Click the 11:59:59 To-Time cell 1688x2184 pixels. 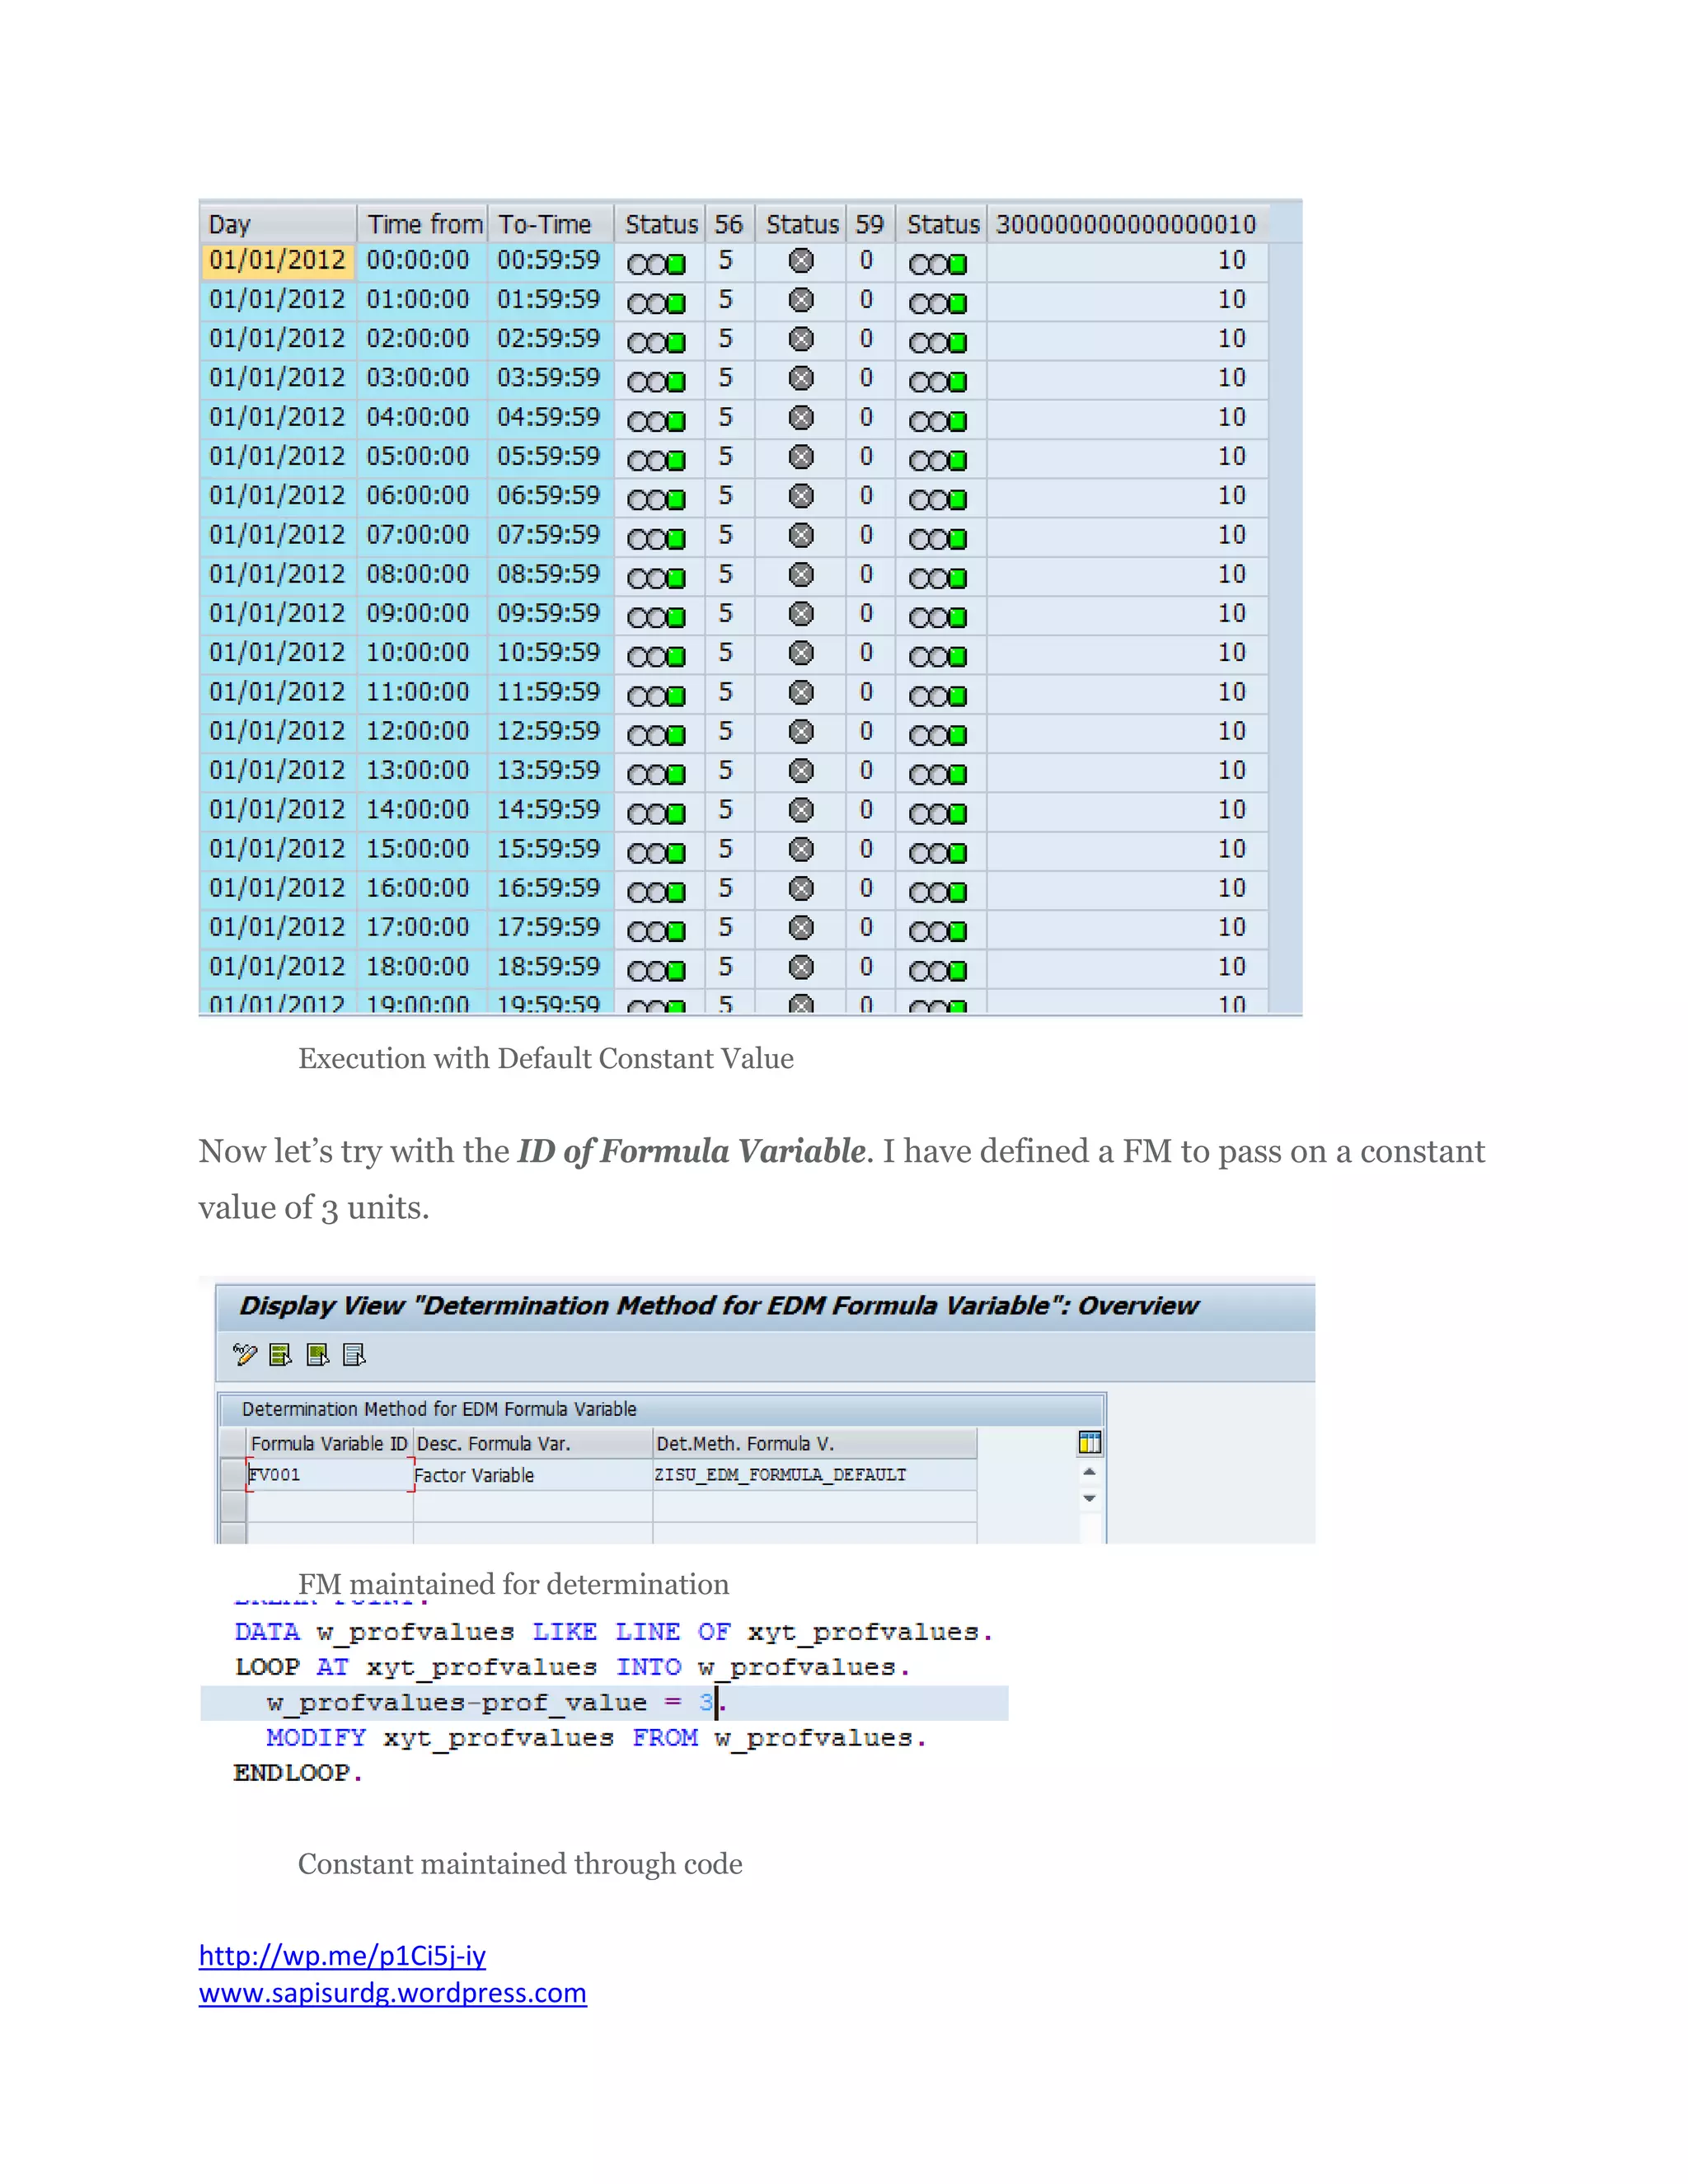click(x=549, y=692)
